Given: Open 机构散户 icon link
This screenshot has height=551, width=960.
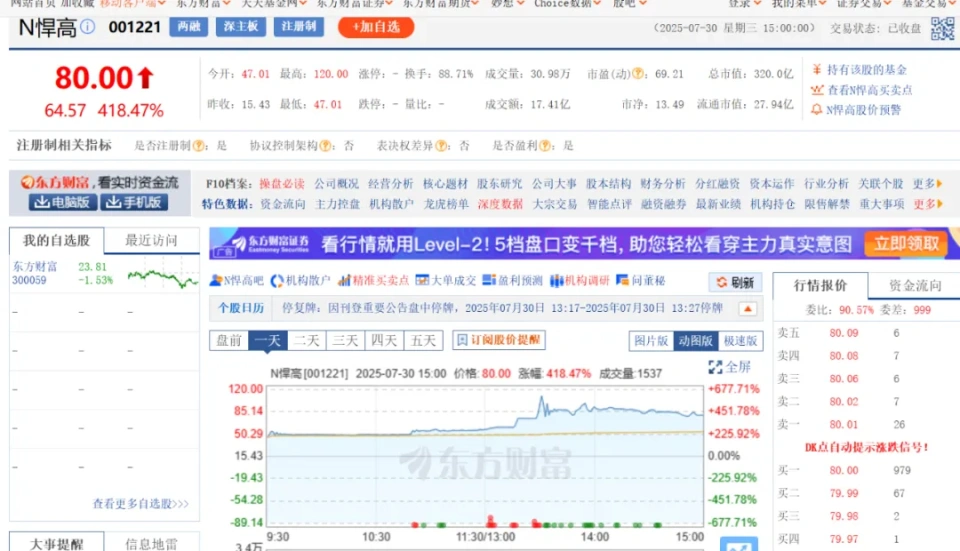Looking at the screenshot, I should [301, 280].
